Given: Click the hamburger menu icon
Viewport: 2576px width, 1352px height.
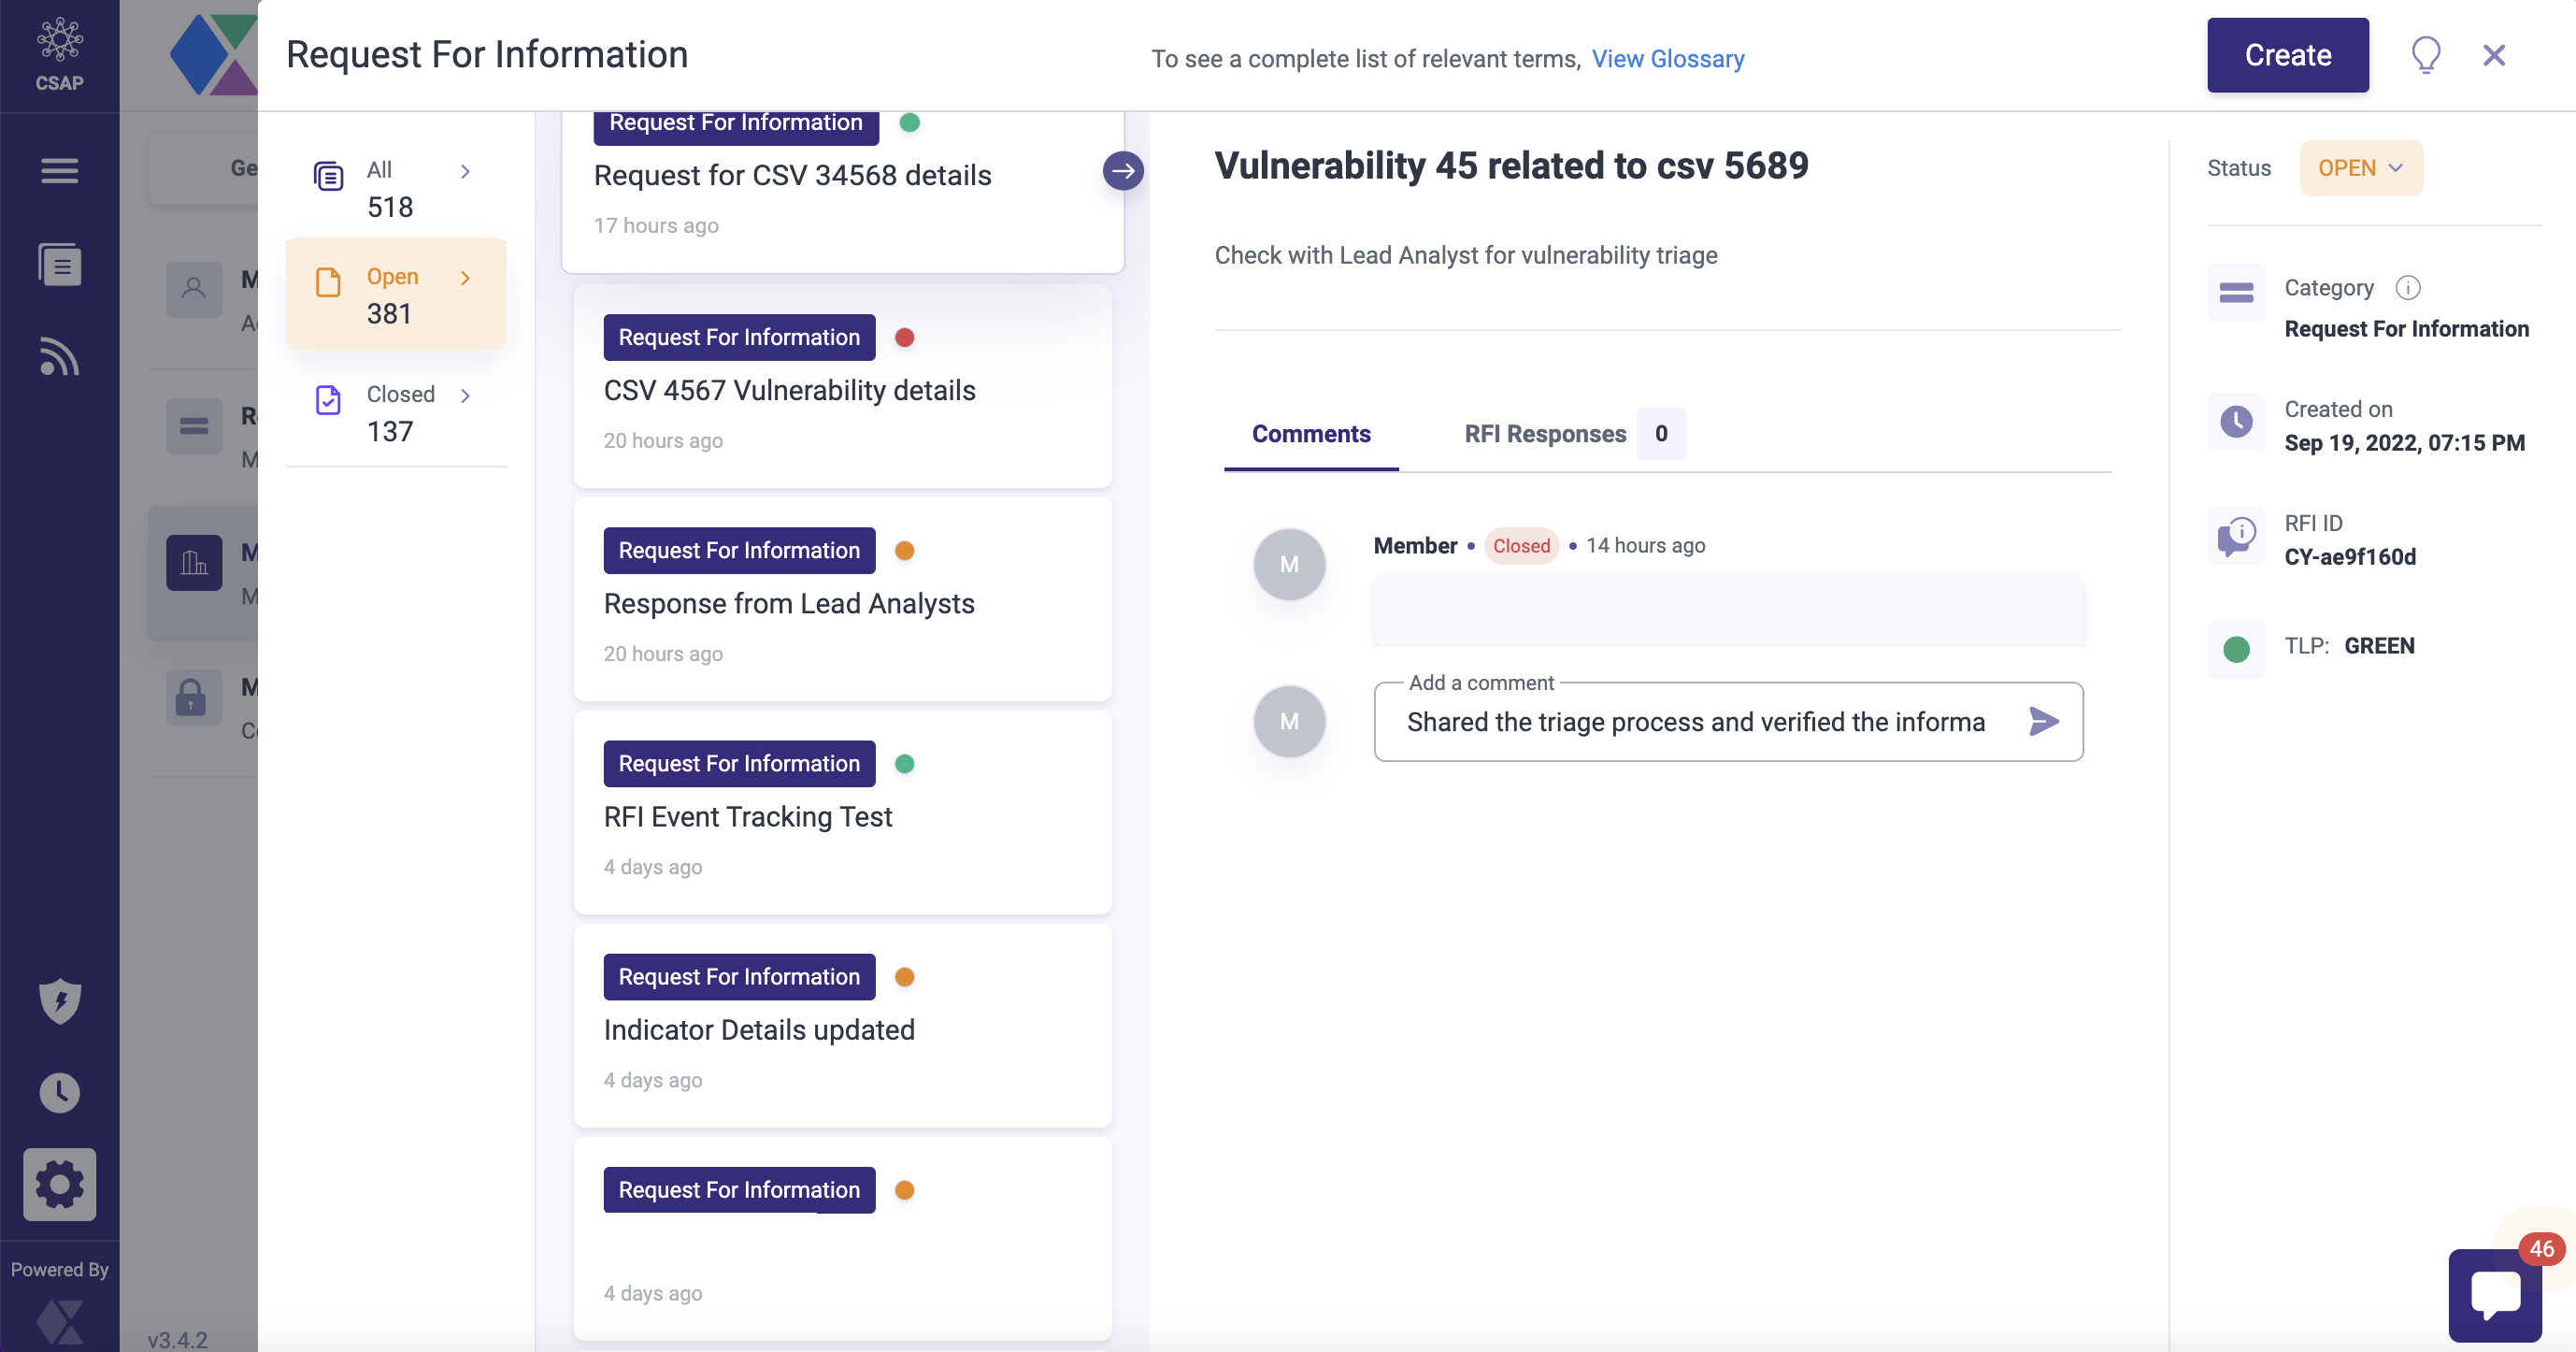Looking at the screenshot, I should coord(59,171).
